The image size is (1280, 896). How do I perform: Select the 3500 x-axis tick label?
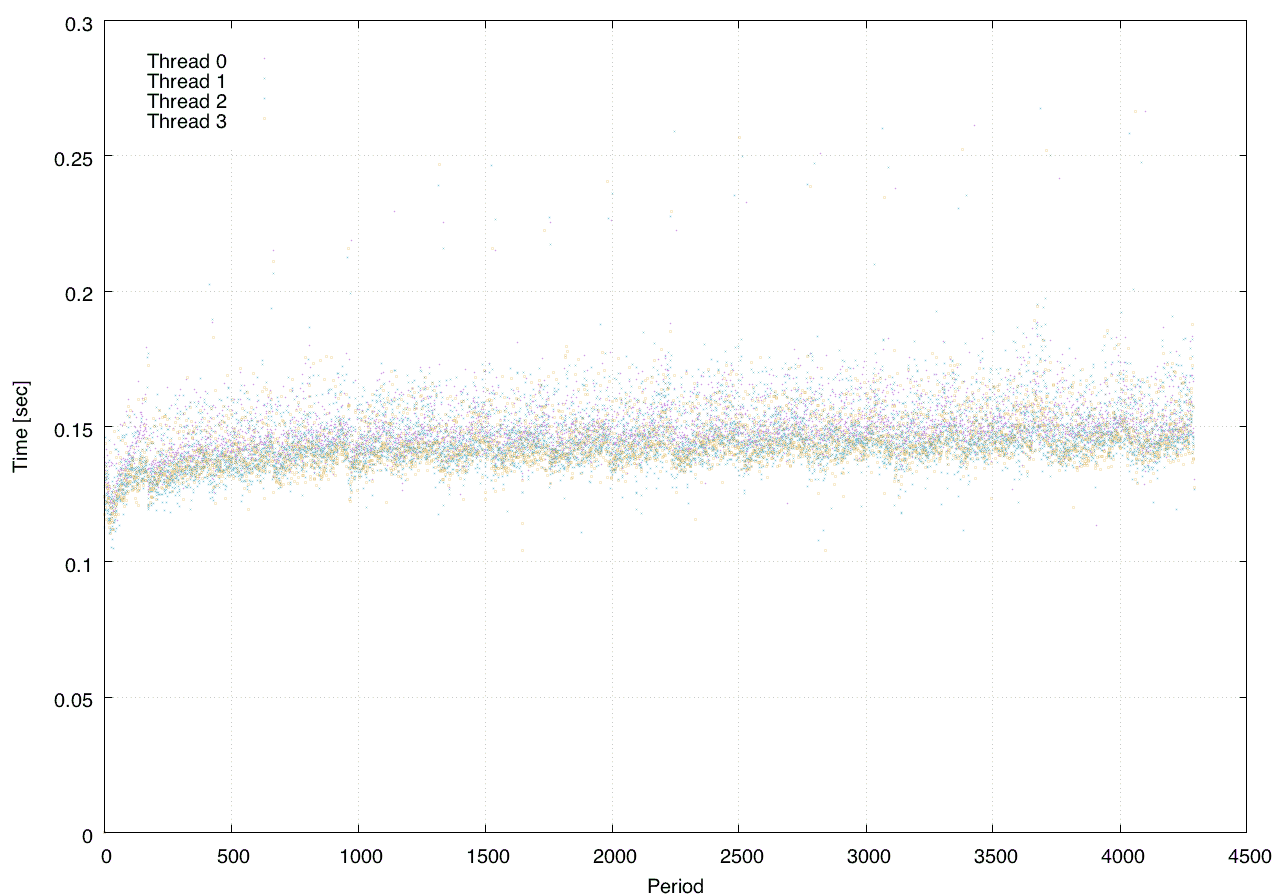pos(992,856)
